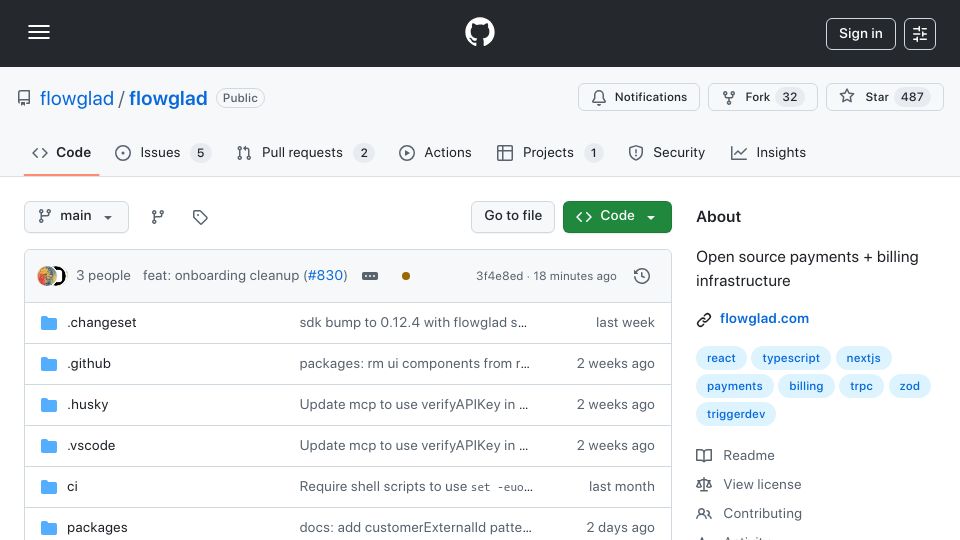This screenshot has width=960, height=540.
Task: Open the Pull requests tab
Action: pos(304,152)
